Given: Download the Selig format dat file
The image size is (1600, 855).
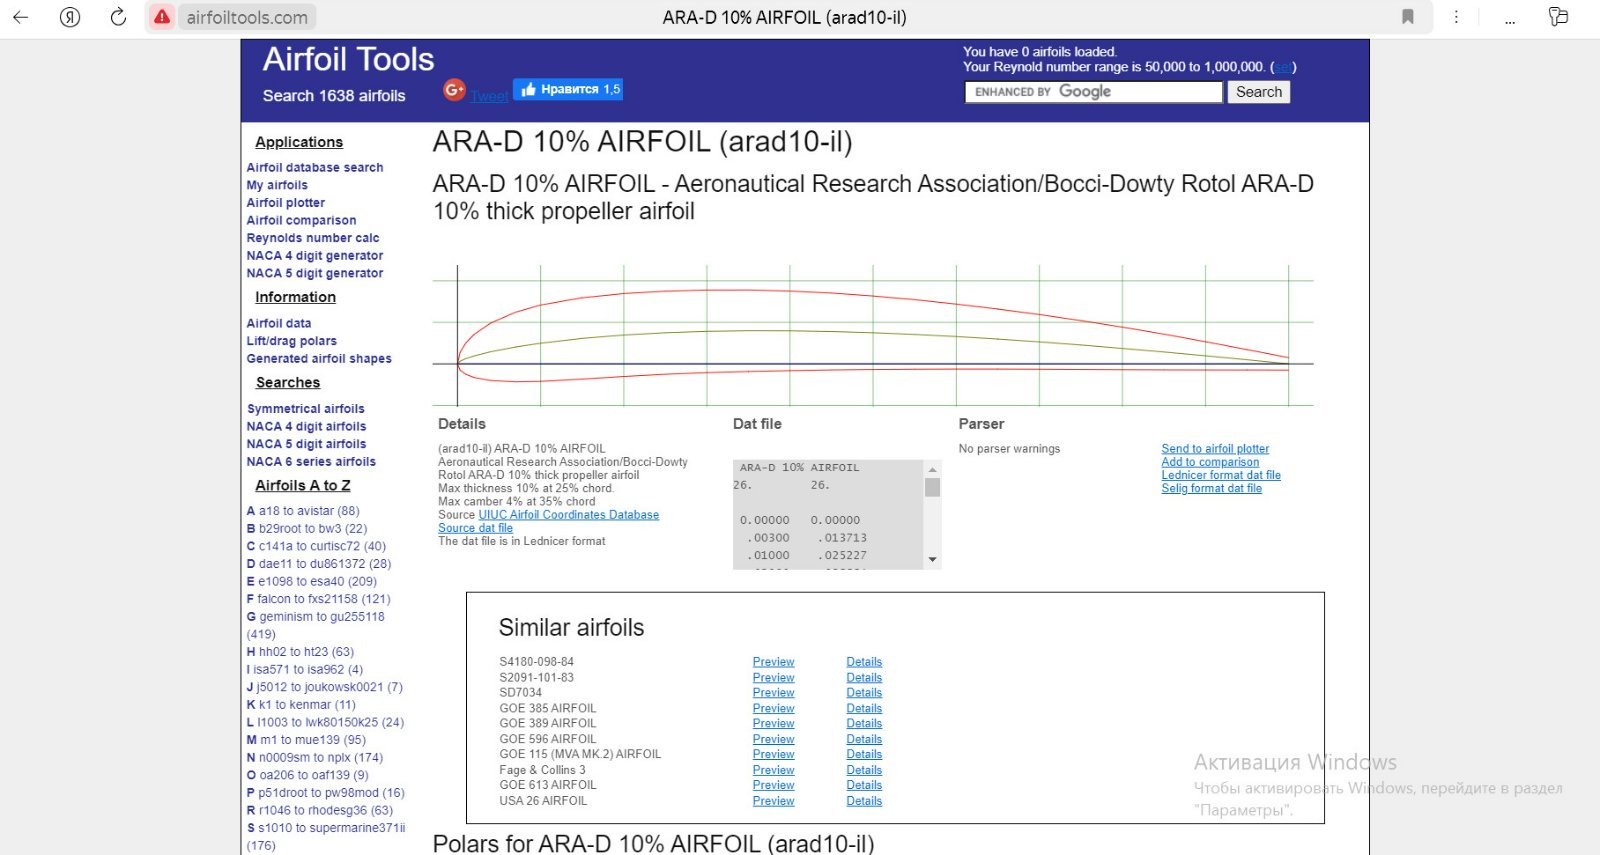Looking at the screenshot, I should tap(1211, 488).
